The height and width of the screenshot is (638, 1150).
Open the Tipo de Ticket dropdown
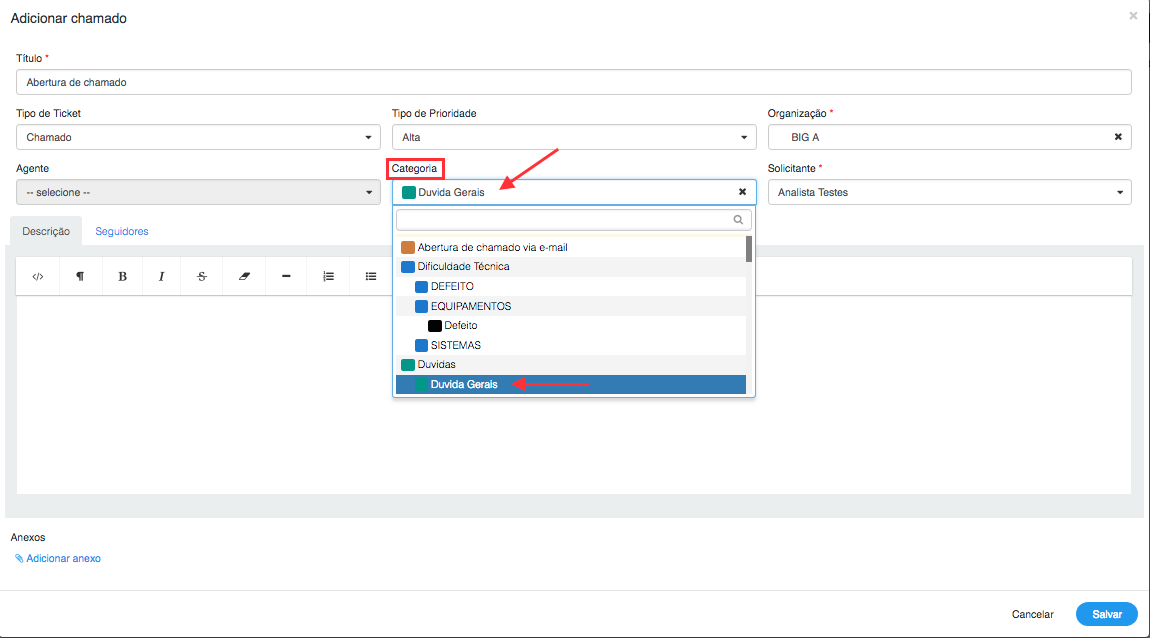point(198,137)
